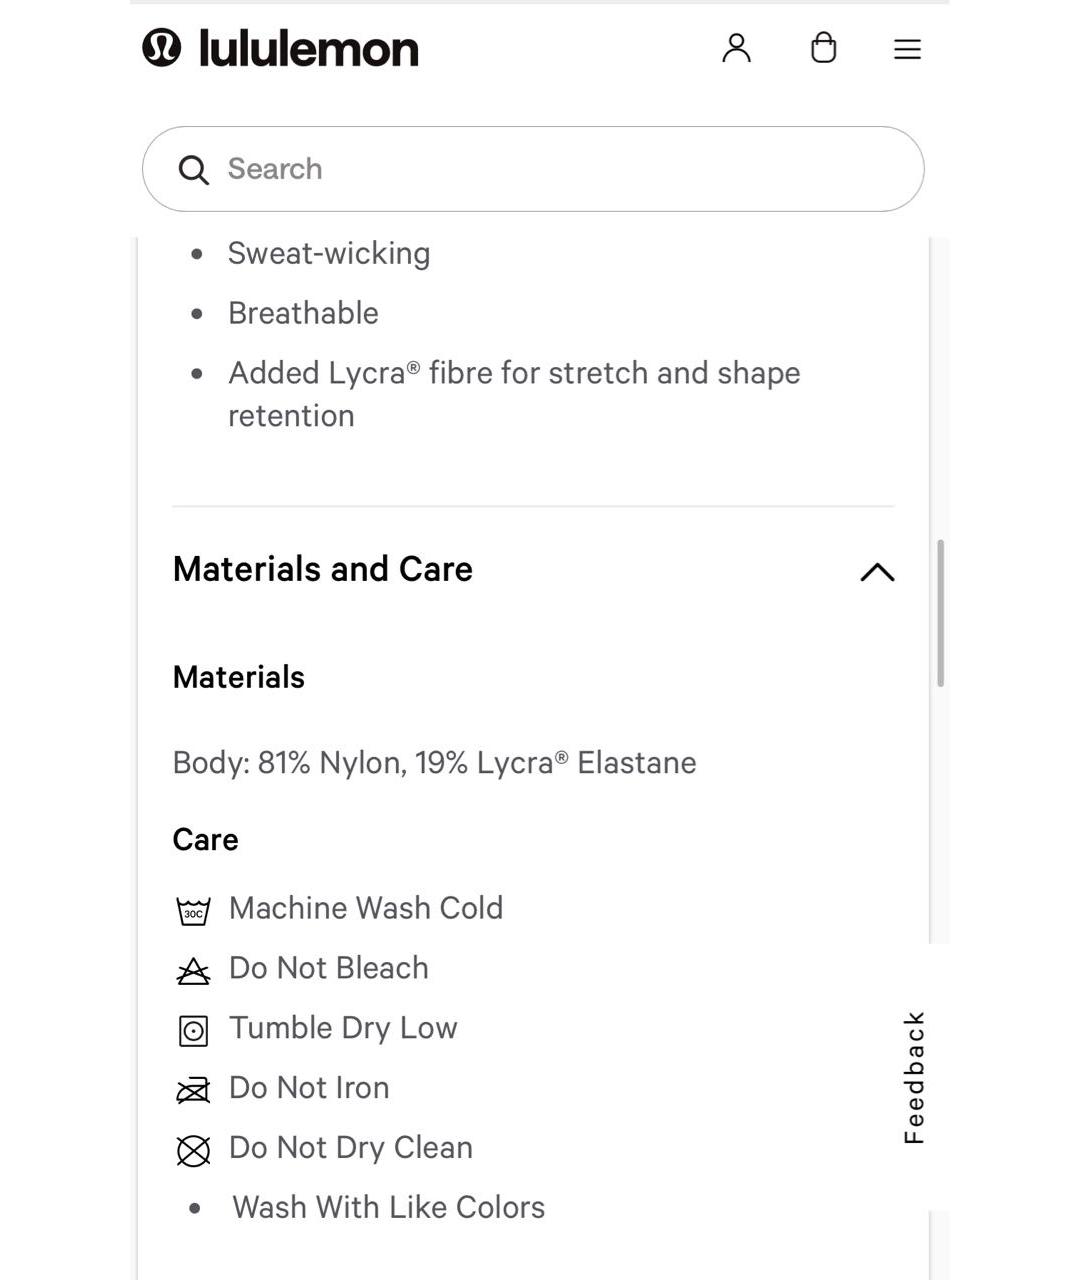
Task: Click into the Search input field
Action: (560, 169)
